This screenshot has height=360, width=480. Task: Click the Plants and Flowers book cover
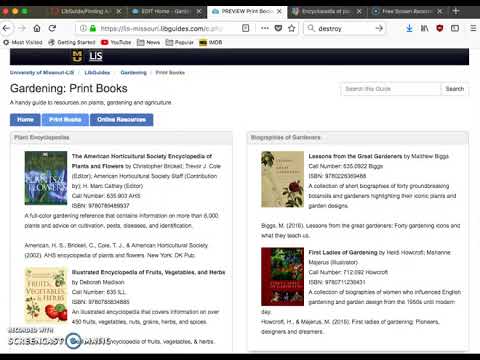point(46,178)
